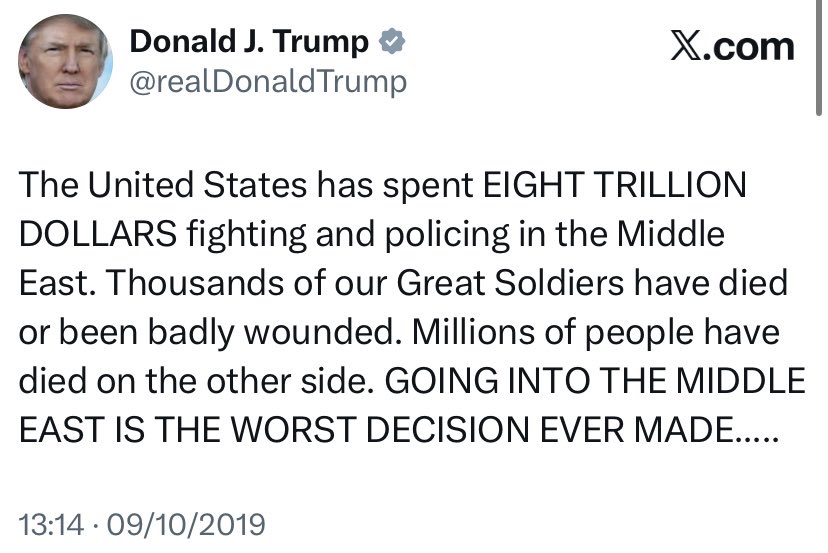Click the word "Thousands" in the tweet
The width and height of the screenshot is (828, 553).
pyautogui.click(x=188, y=283)
